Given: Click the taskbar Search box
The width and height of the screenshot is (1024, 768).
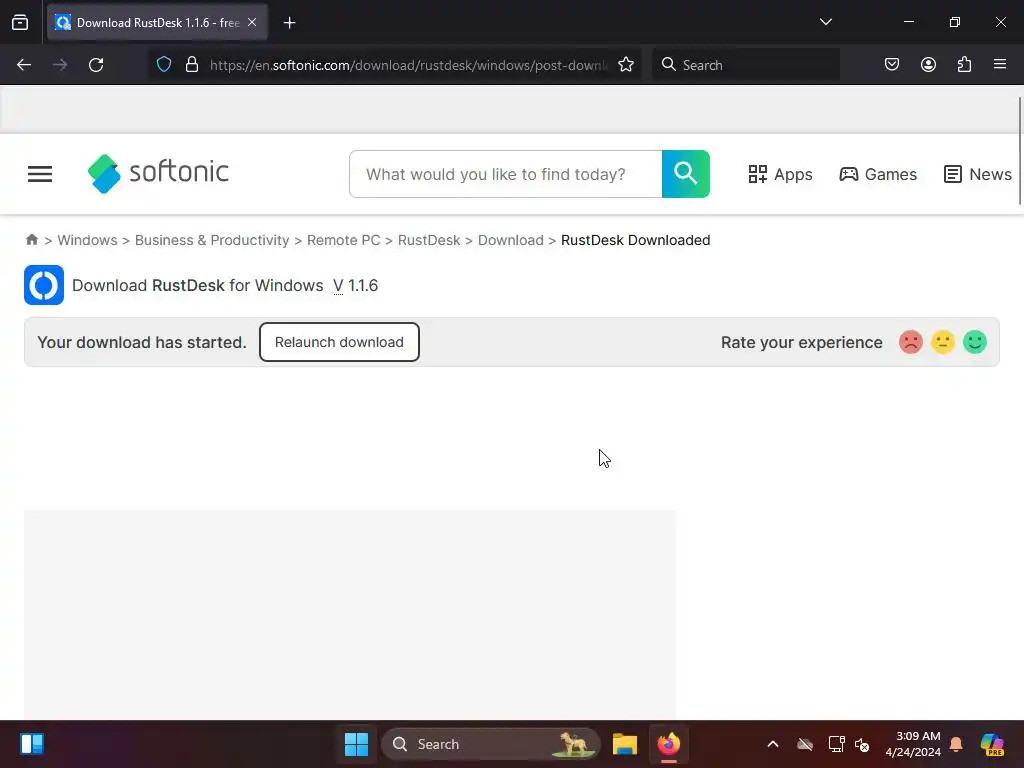Looking at the screenshot, I should [x=490, y=744].
